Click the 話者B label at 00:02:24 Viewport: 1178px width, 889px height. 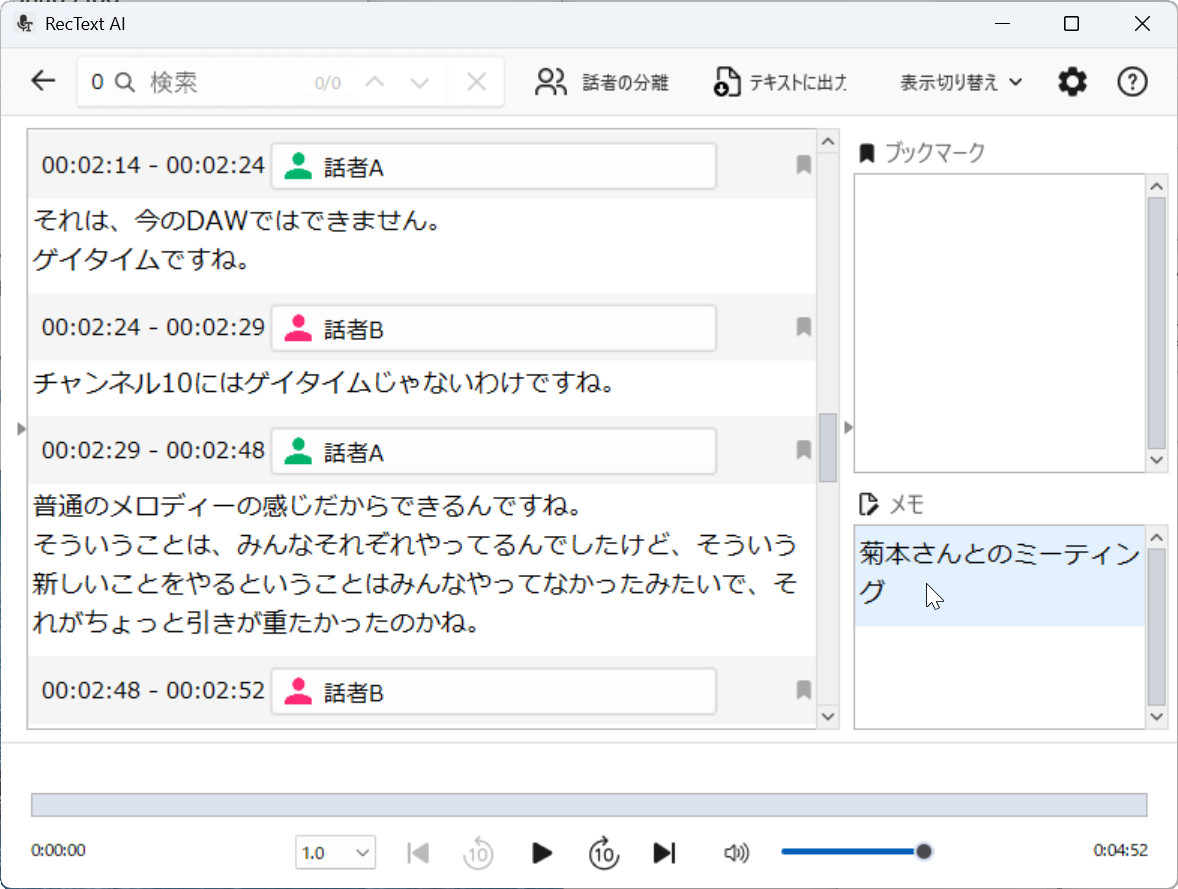coord(493,328)
